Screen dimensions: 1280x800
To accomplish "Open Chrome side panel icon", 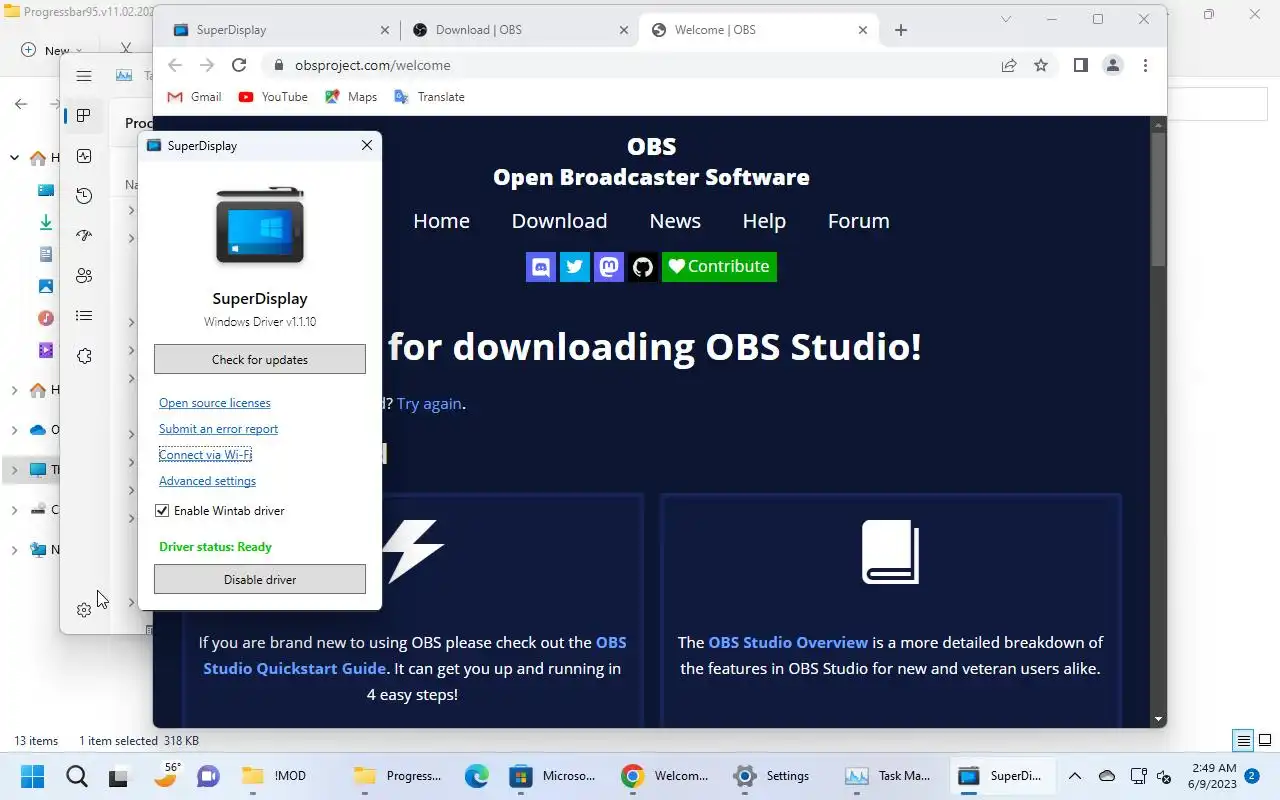I will (x=1081, y=65).
